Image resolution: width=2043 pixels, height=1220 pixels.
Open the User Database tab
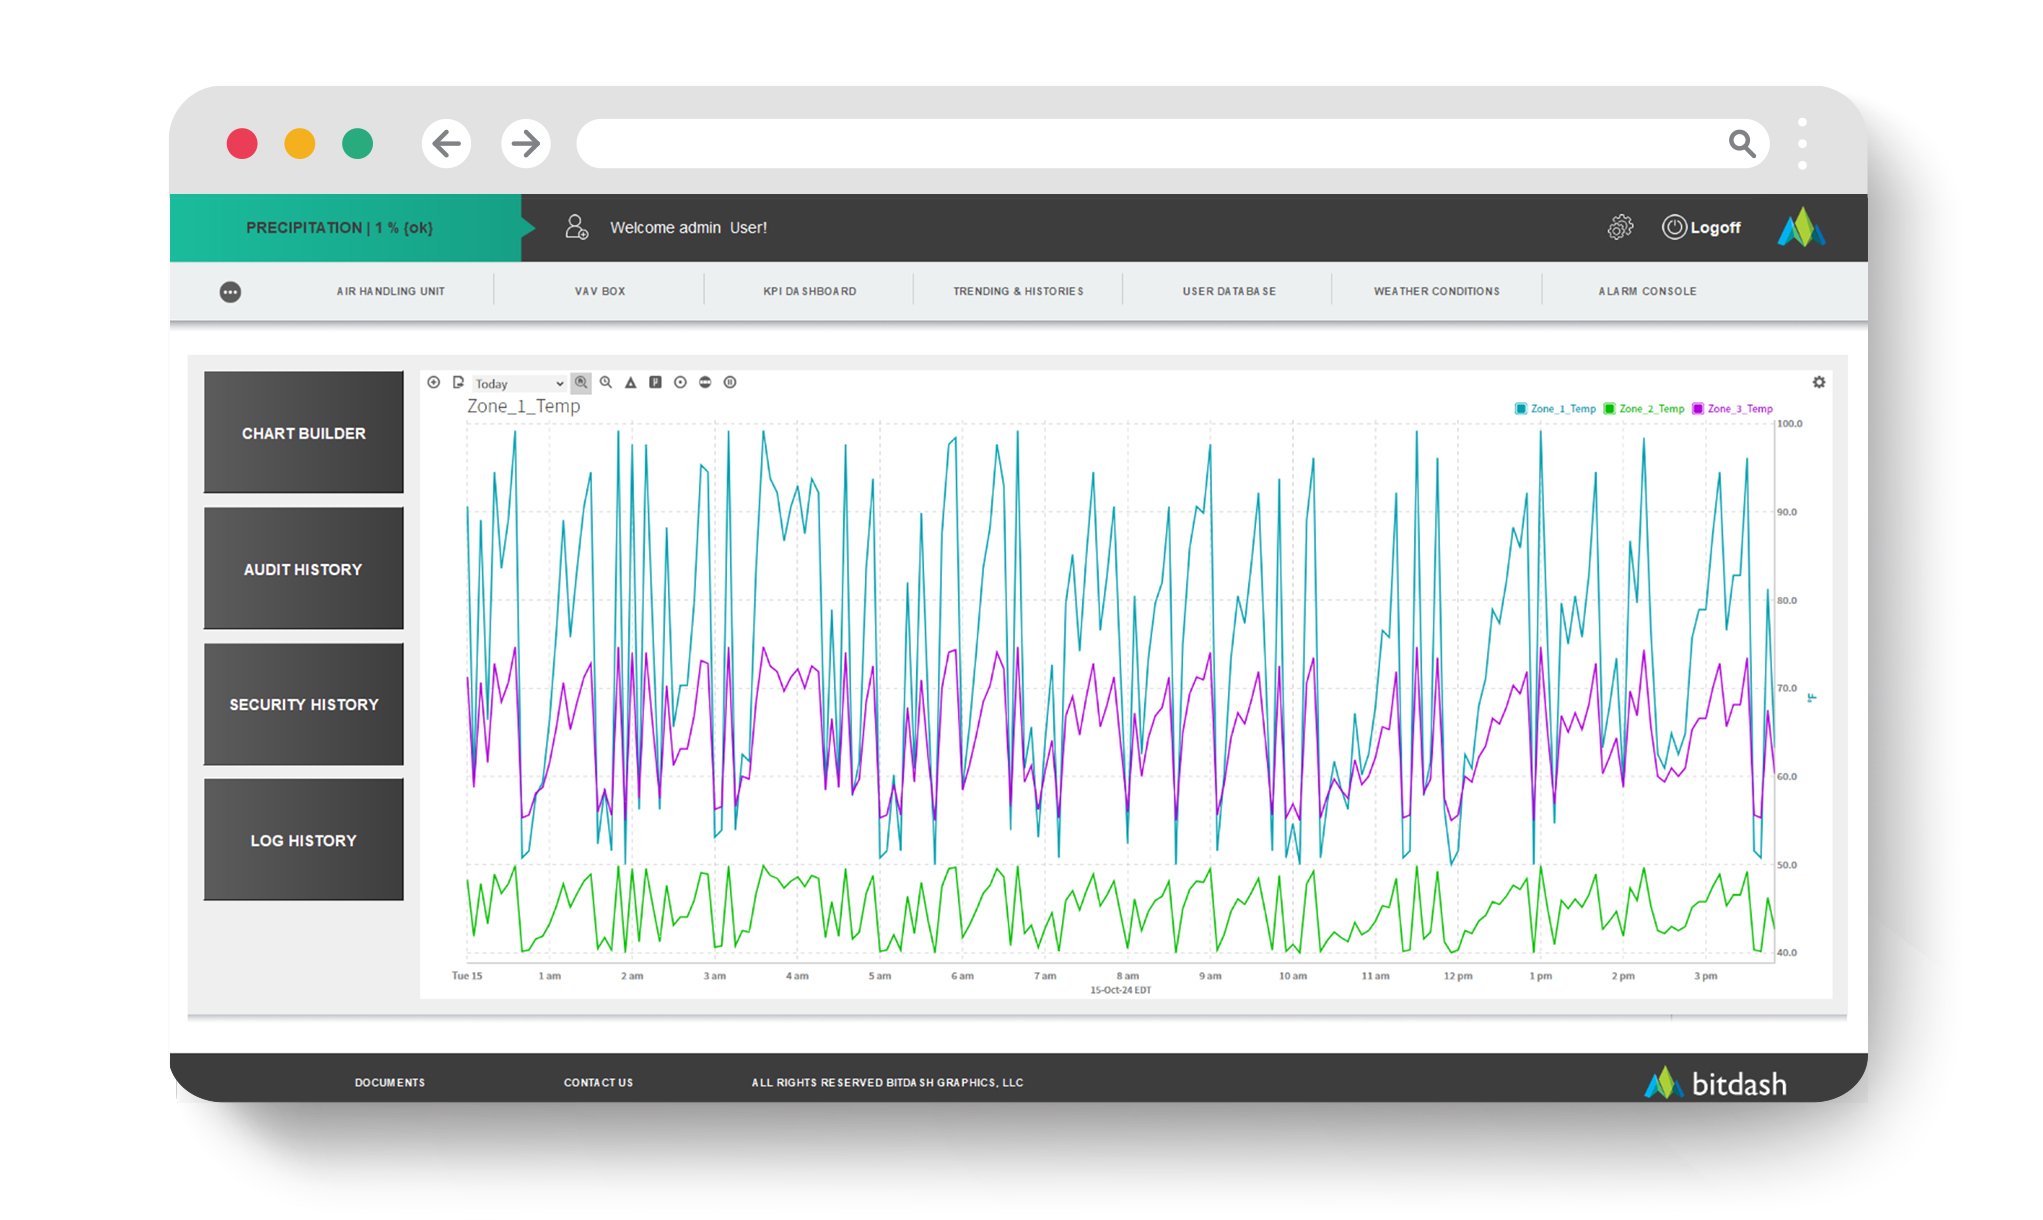pos(1229,291)
